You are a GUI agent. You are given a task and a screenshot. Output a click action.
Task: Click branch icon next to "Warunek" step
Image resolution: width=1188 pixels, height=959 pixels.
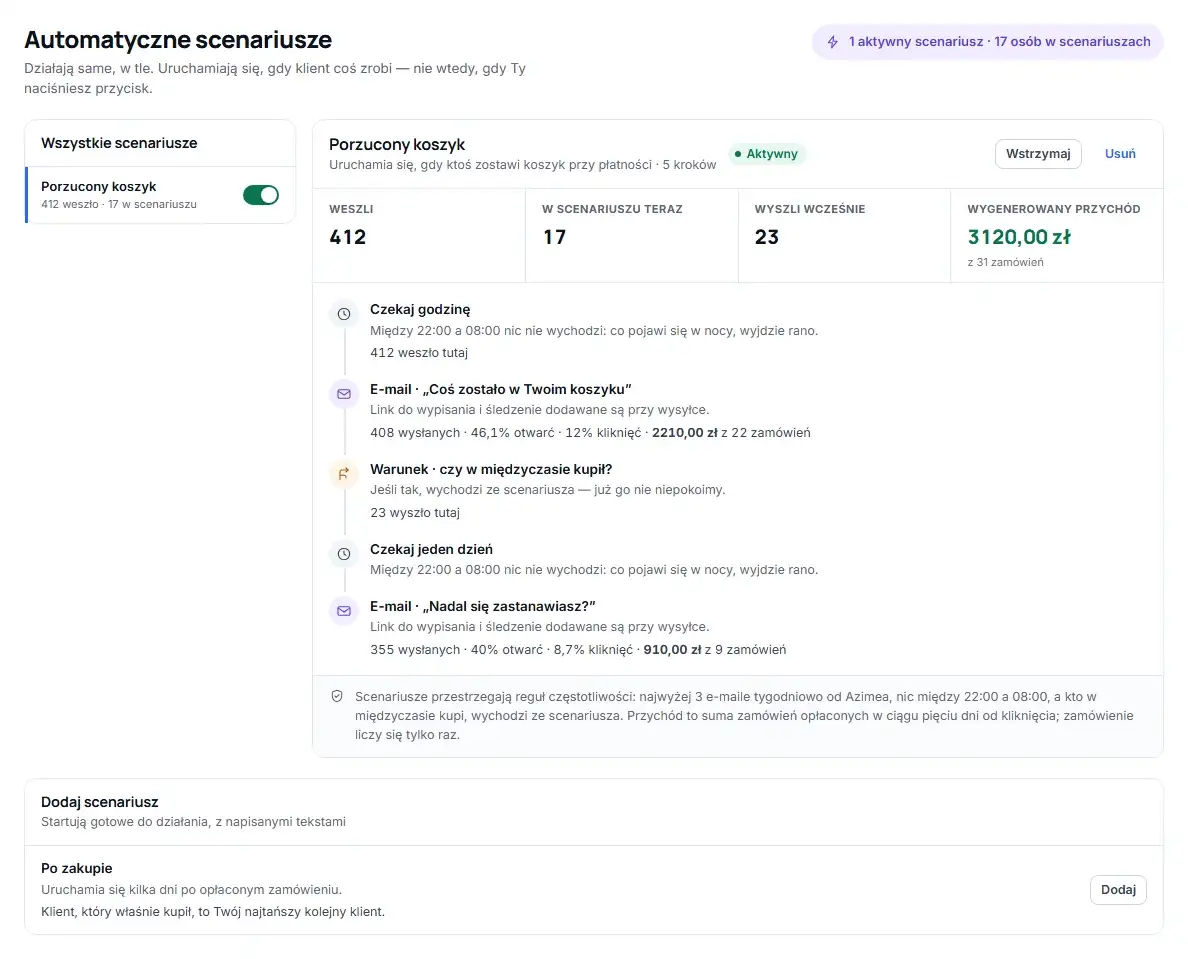(344, 473)
